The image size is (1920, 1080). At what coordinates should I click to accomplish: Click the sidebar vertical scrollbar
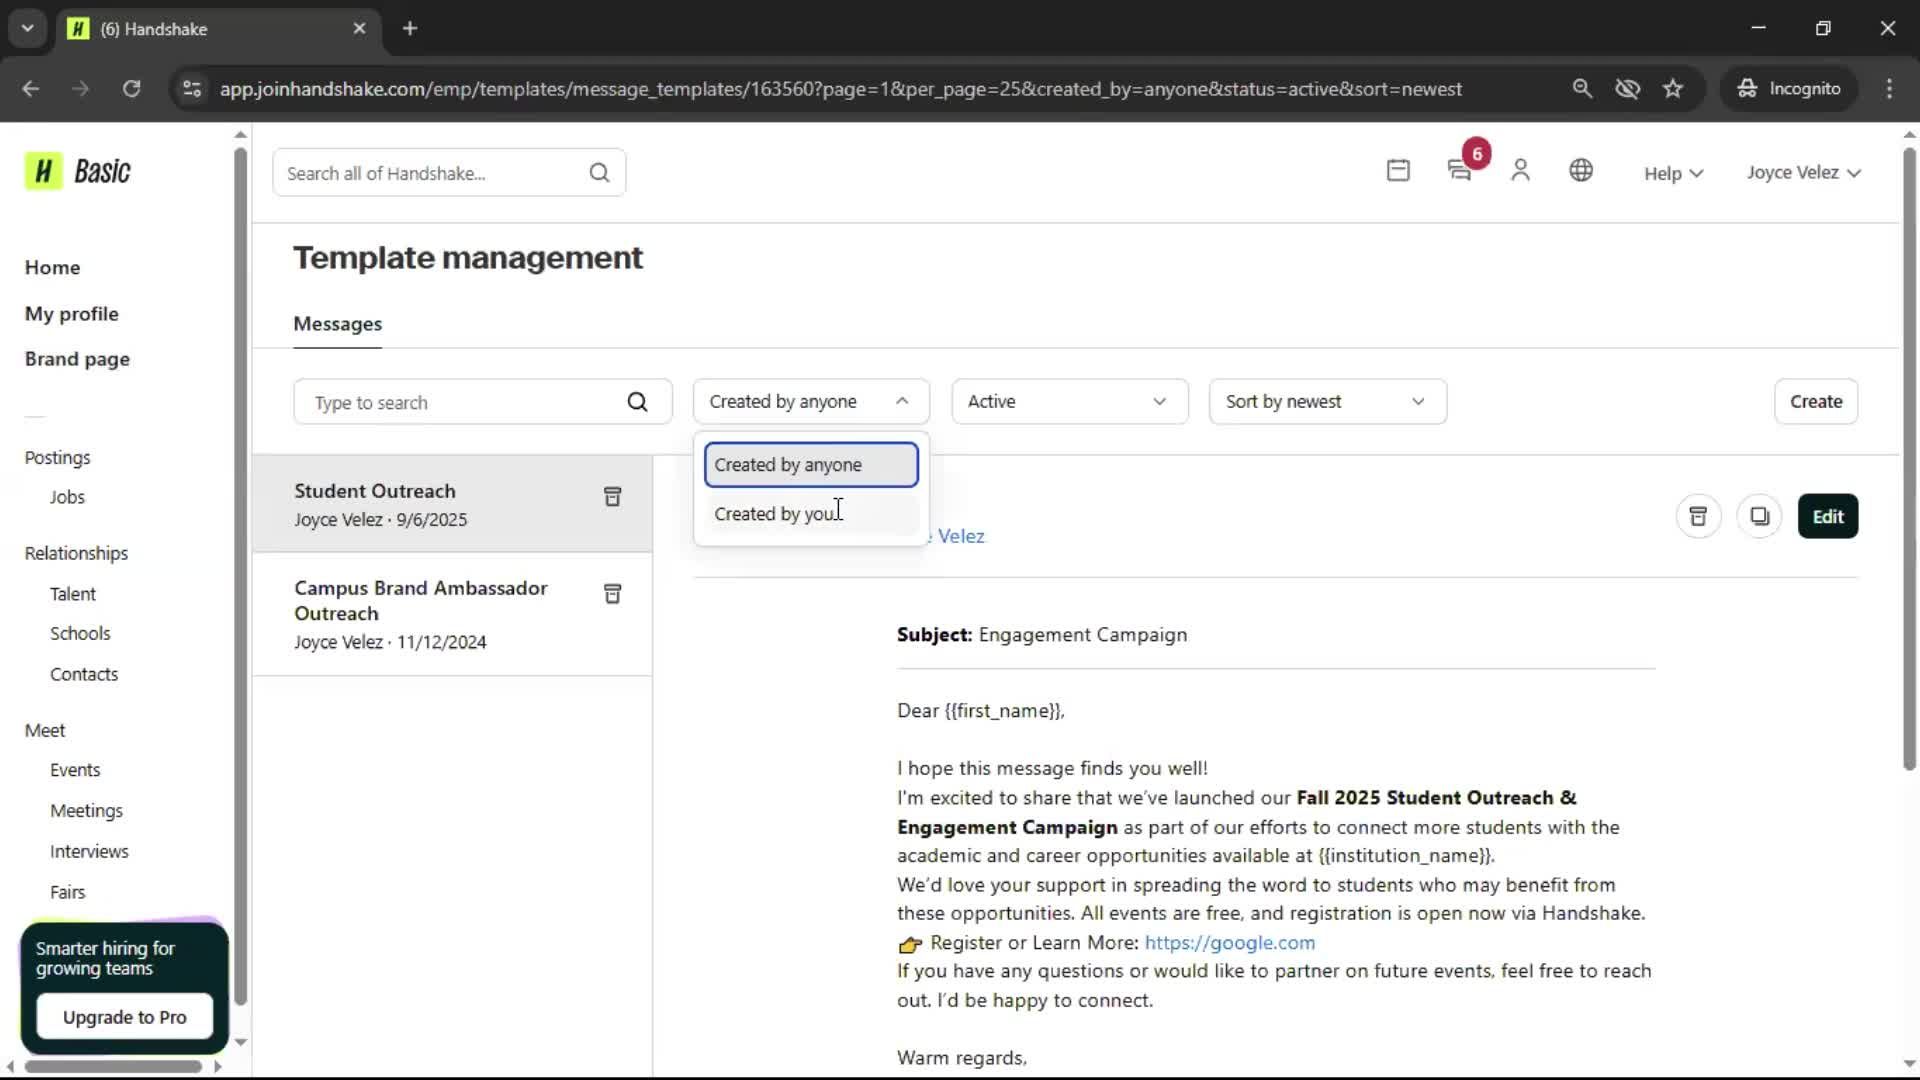click(240, 576)
